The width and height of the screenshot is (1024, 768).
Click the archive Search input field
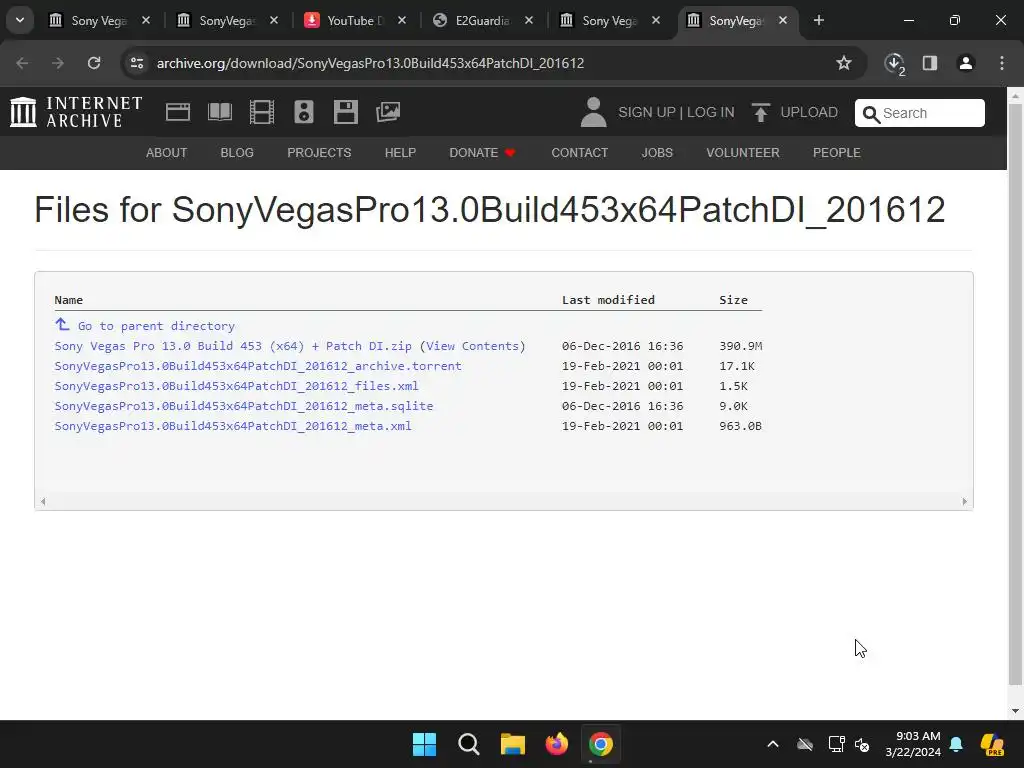coord(920,113)
